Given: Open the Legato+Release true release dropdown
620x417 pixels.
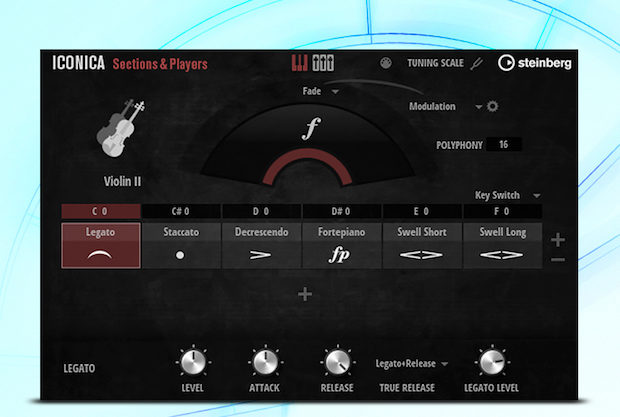Looking at the screenshot, I should click(411, 364).
